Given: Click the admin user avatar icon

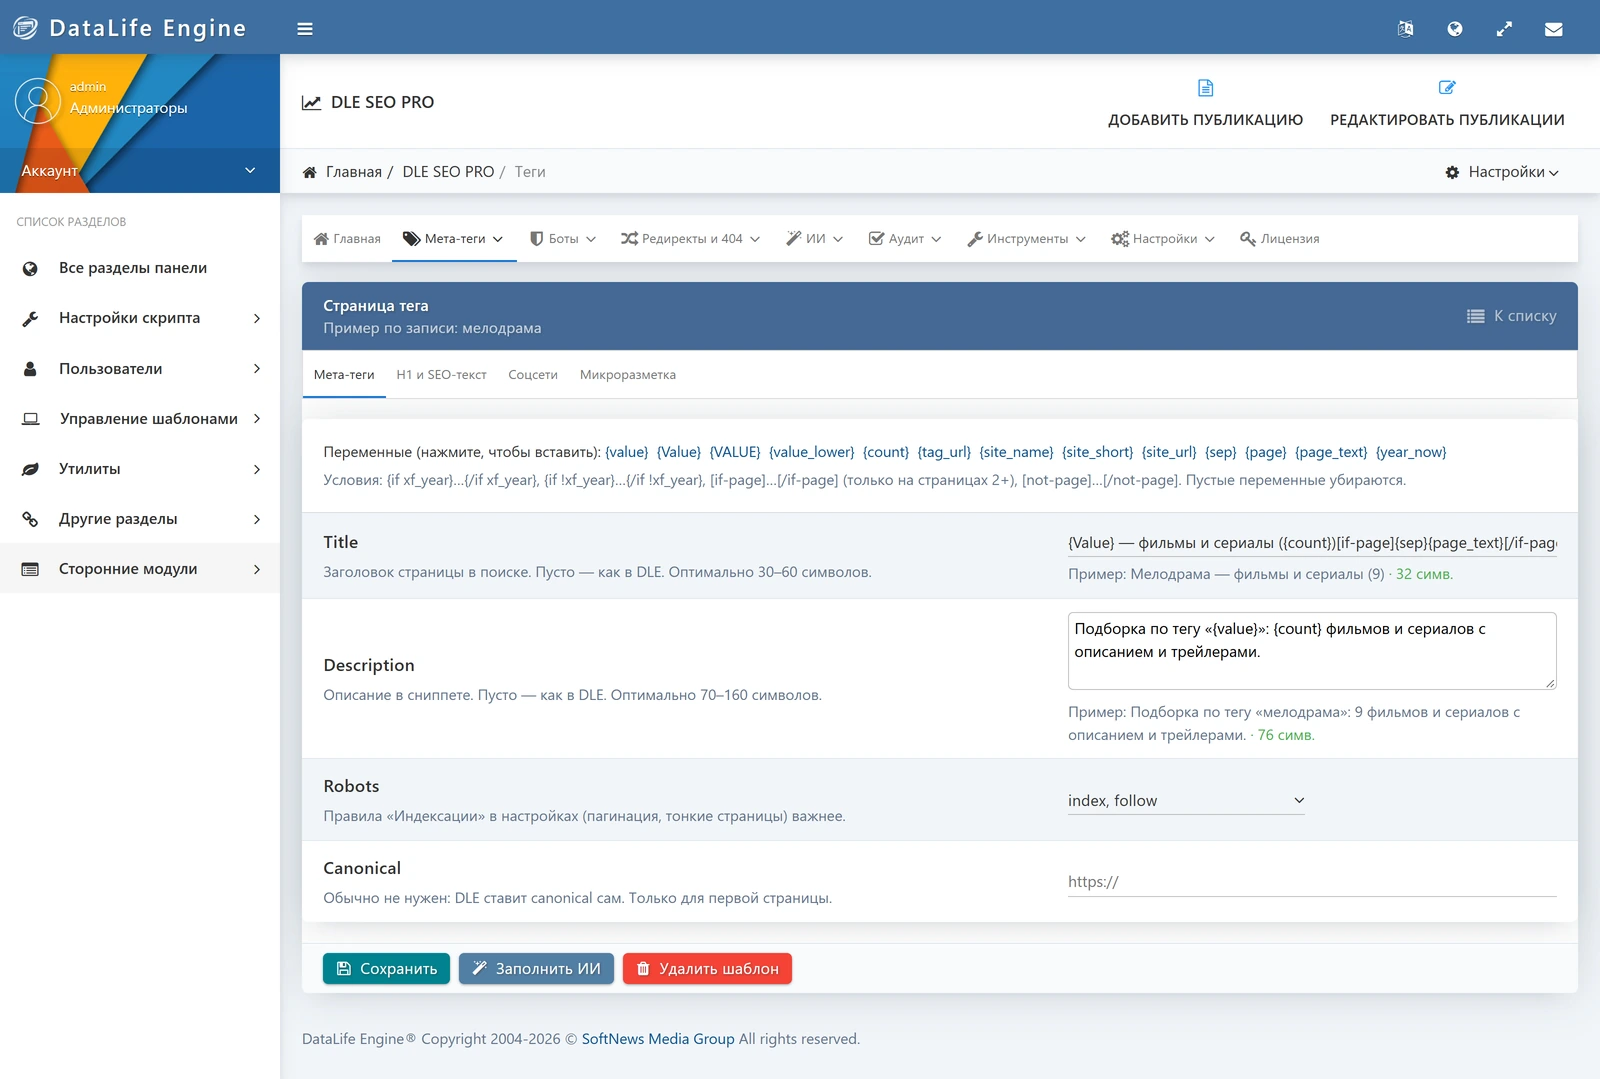Looking at the screenshot, I should [38, 101].
